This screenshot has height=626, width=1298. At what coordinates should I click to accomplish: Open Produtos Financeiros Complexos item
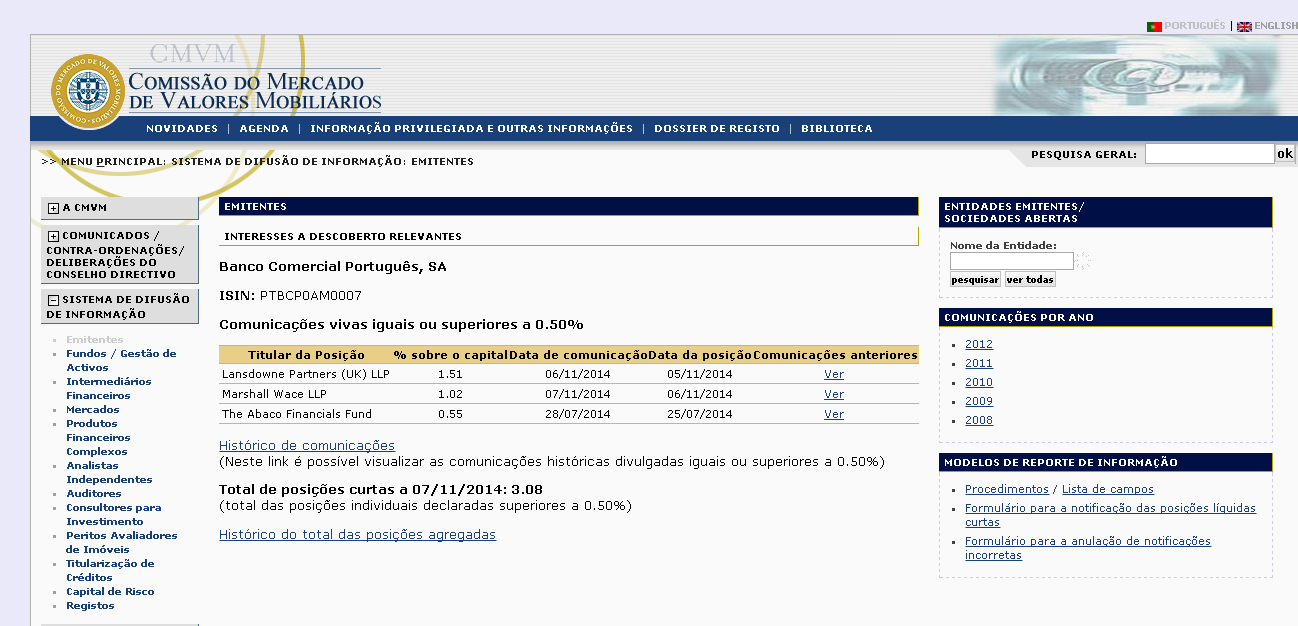[x=98, y=437]
